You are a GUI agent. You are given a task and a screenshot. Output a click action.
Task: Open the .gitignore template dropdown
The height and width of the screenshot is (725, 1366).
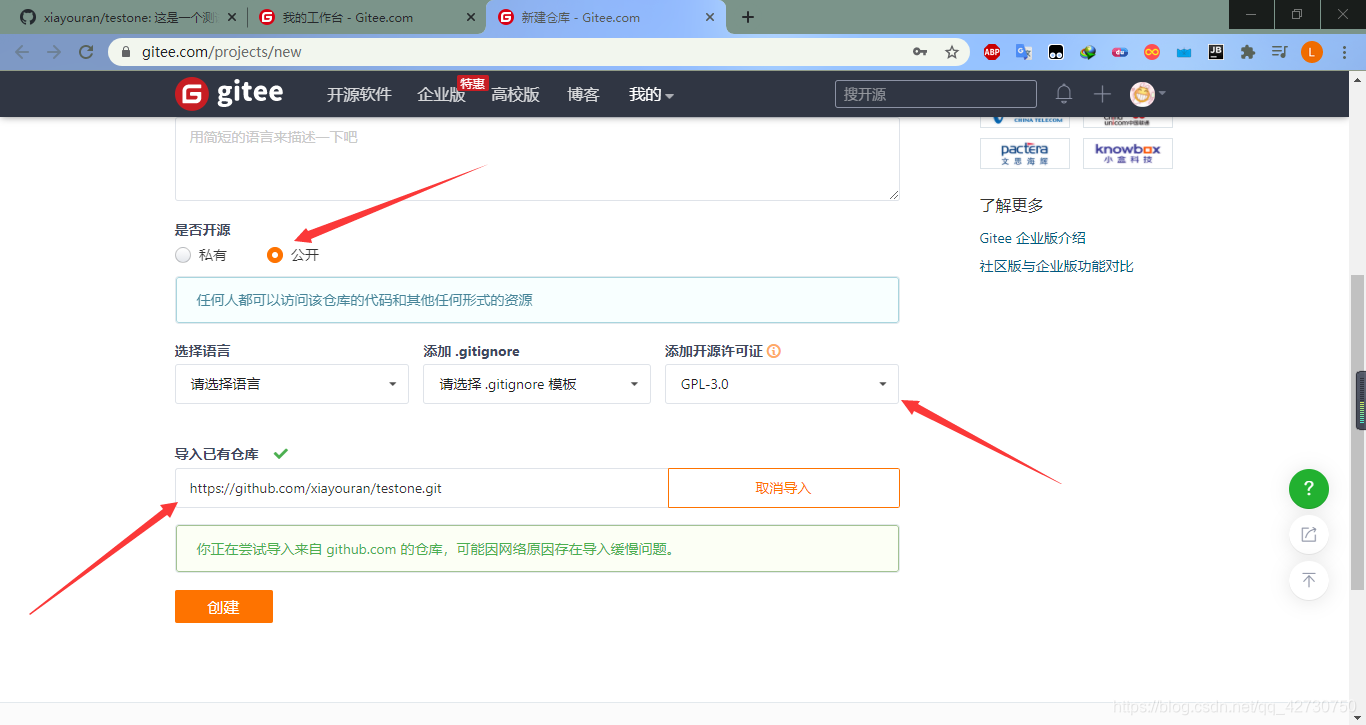tap(536, 384)
